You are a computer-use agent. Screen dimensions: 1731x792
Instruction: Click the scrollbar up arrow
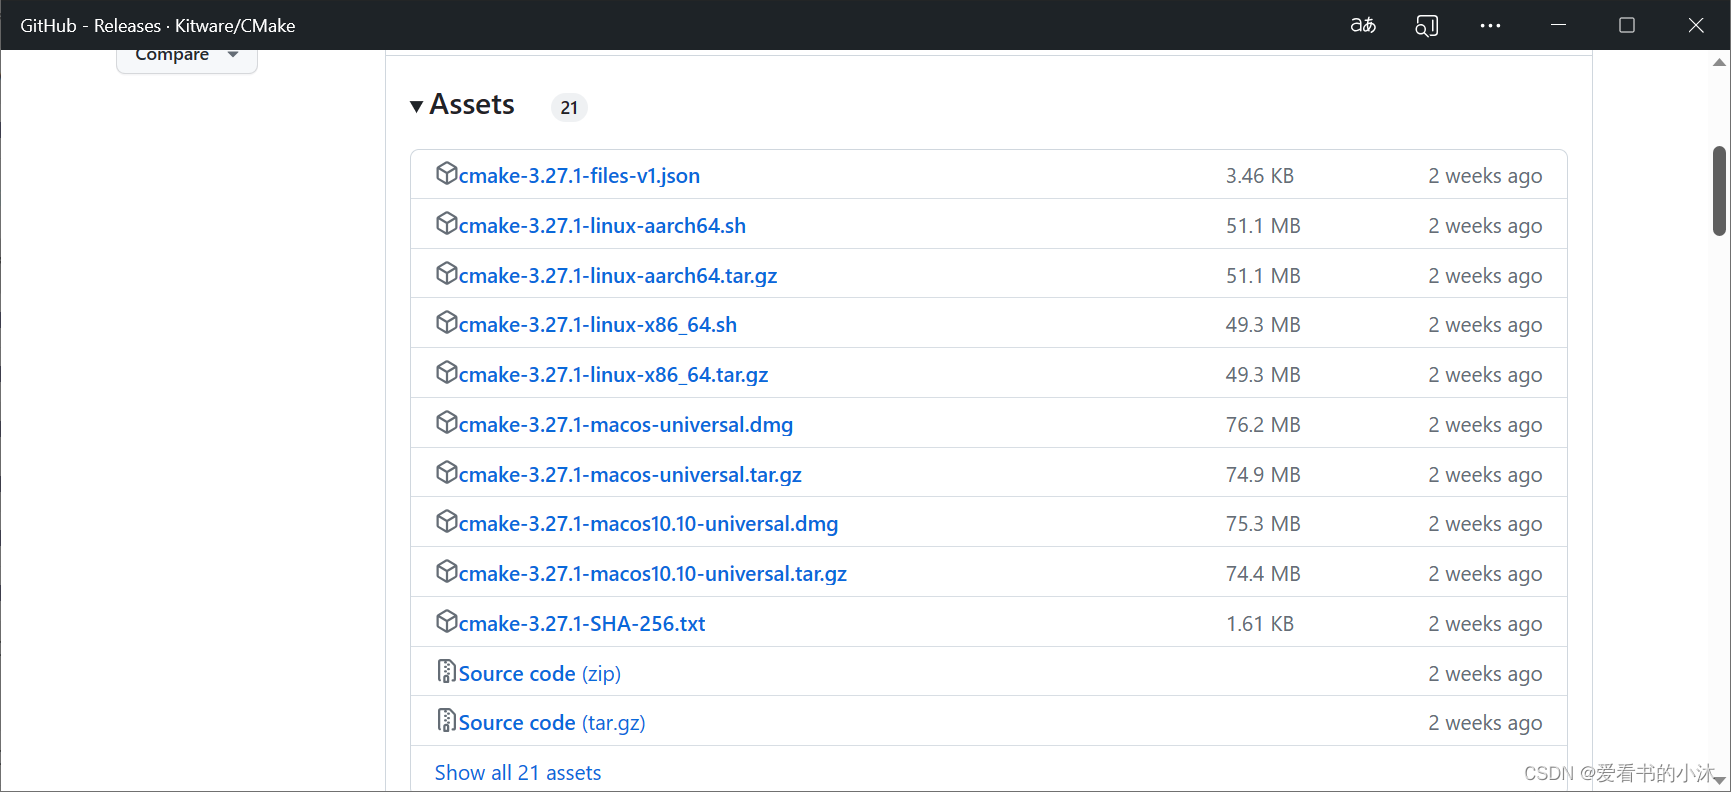pos(1719,62)
